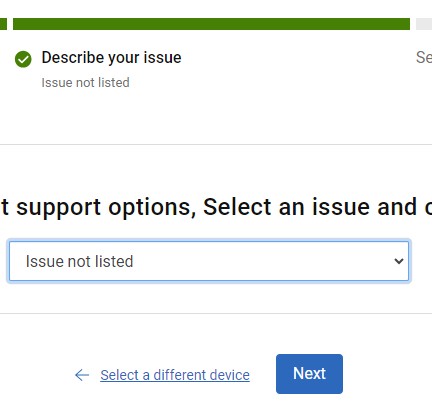Open the partially visible Se step on right
The image size is (432, 408).
pos(424,57)
